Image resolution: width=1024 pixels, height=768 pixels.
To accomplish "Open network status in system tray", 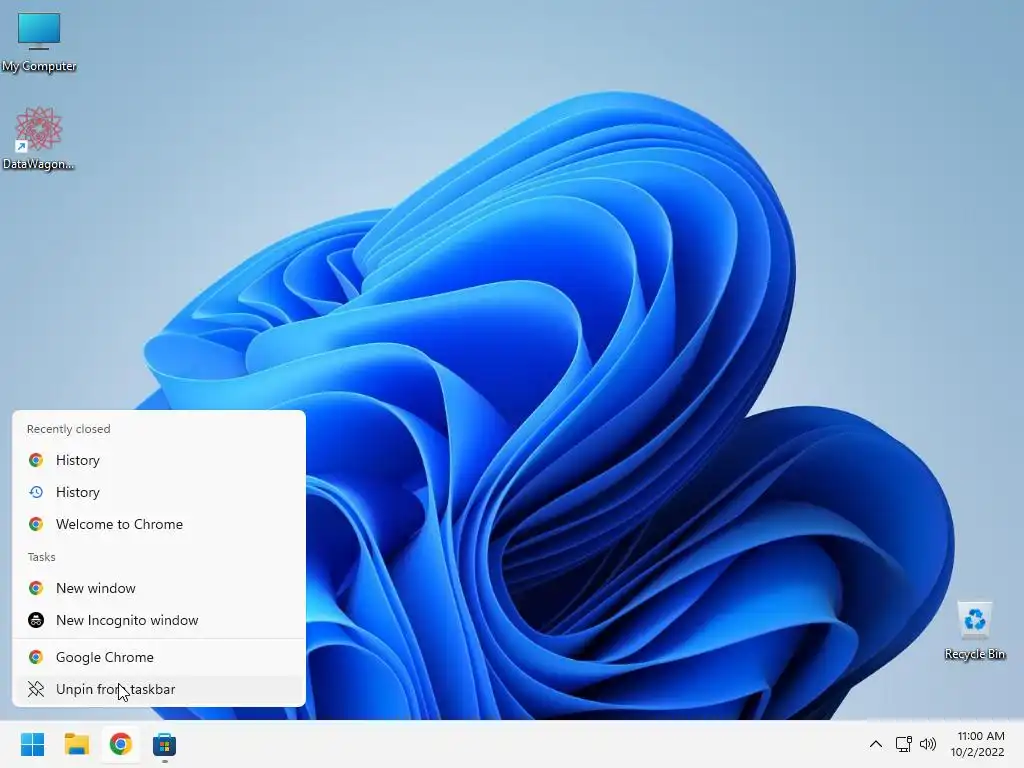I will coord(904,744).
